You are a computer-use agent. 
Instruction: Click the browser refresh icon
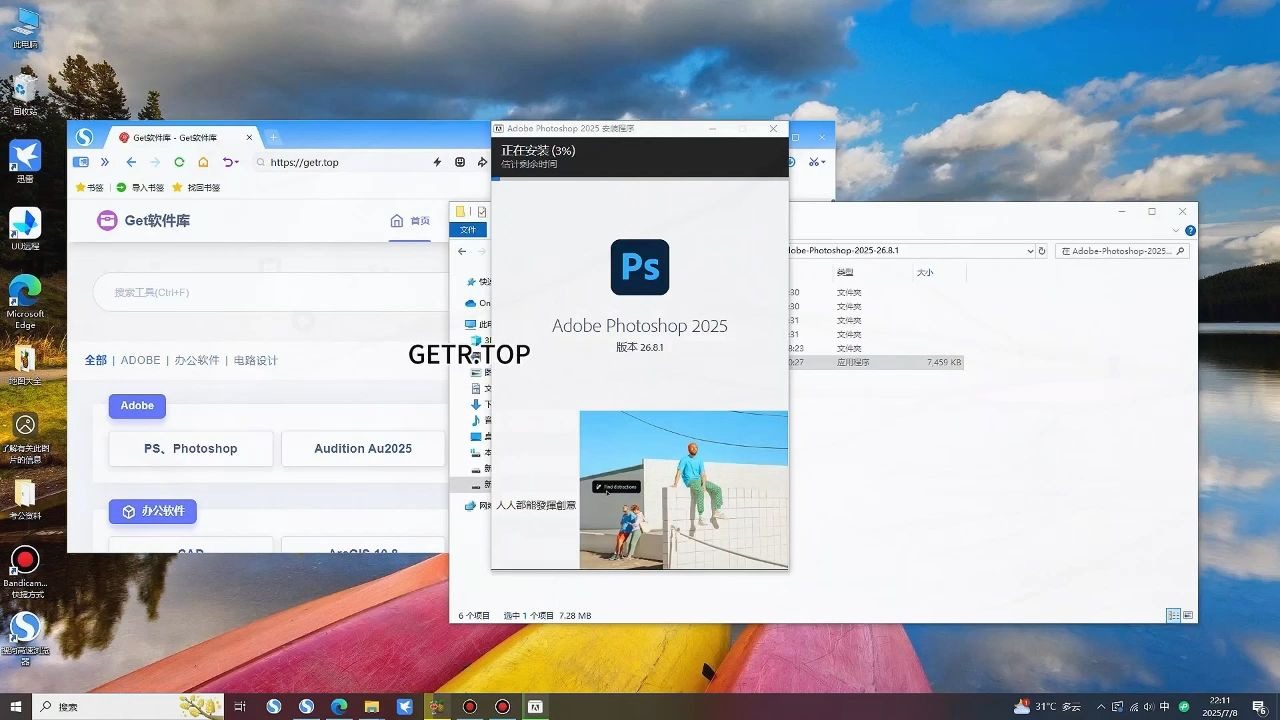point(179,162)
